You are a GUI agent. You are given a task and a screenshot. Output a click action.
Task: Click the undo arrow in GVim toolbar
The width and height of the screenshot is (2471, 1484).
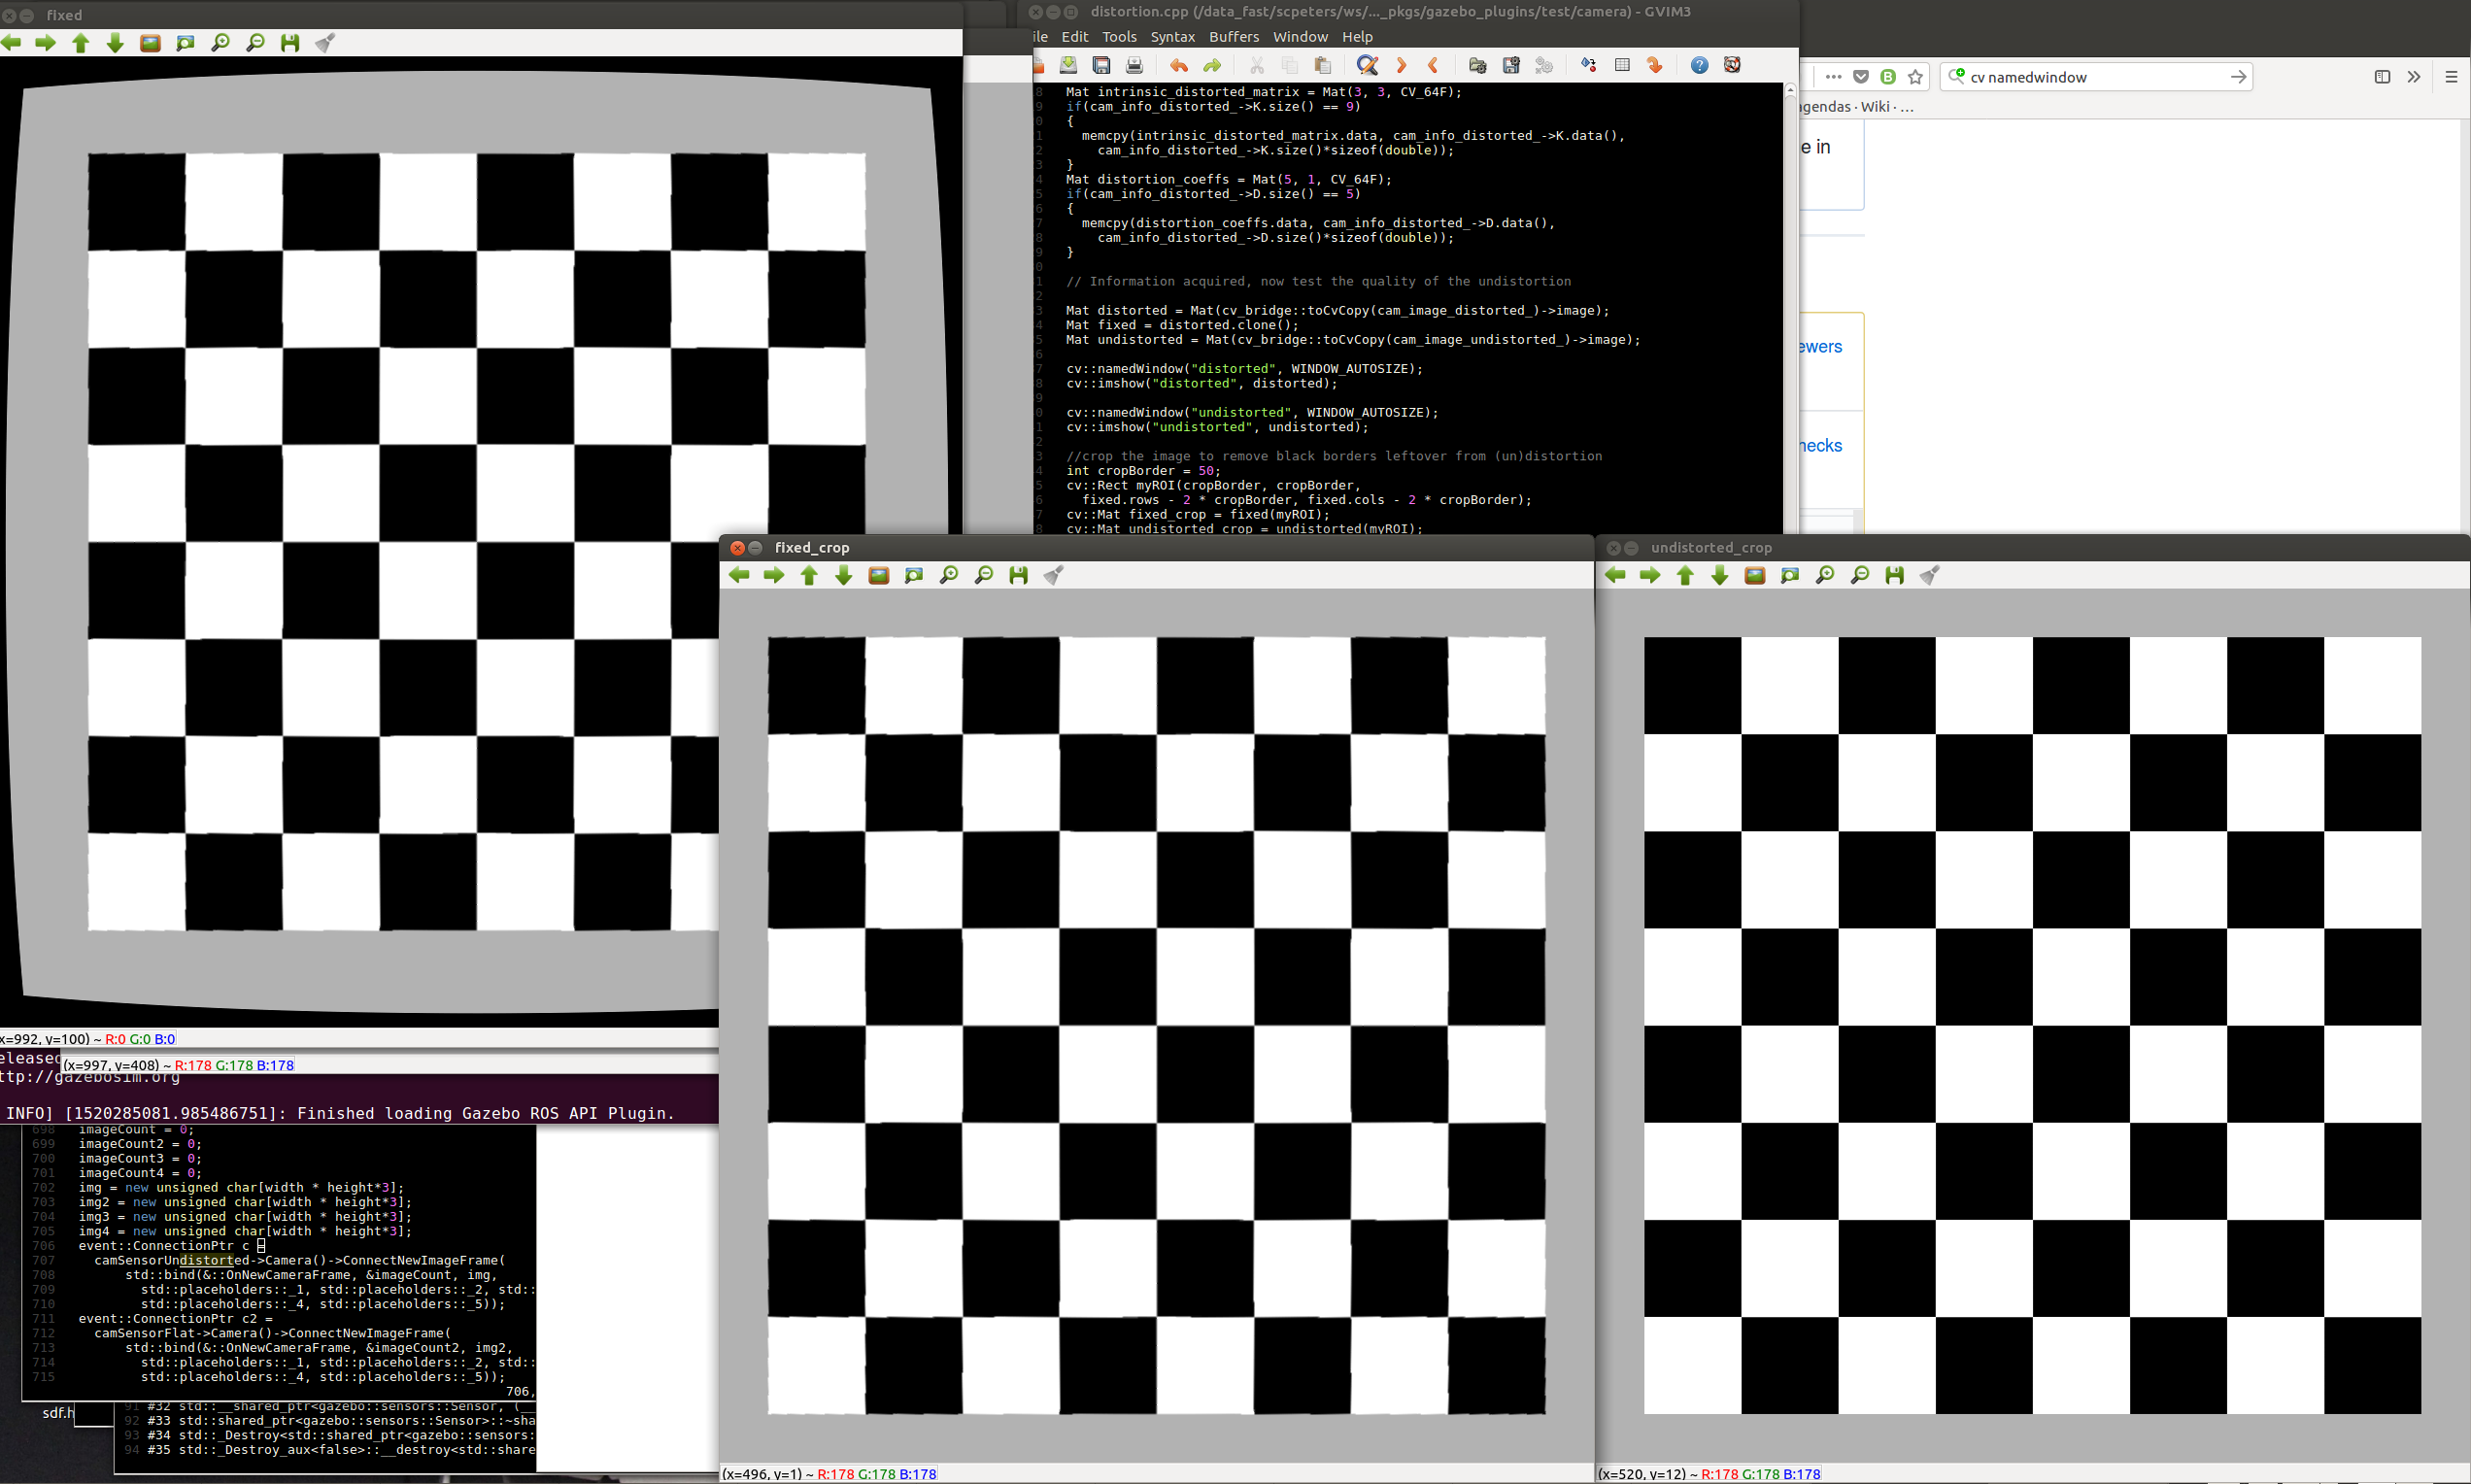click(1179, 65)
